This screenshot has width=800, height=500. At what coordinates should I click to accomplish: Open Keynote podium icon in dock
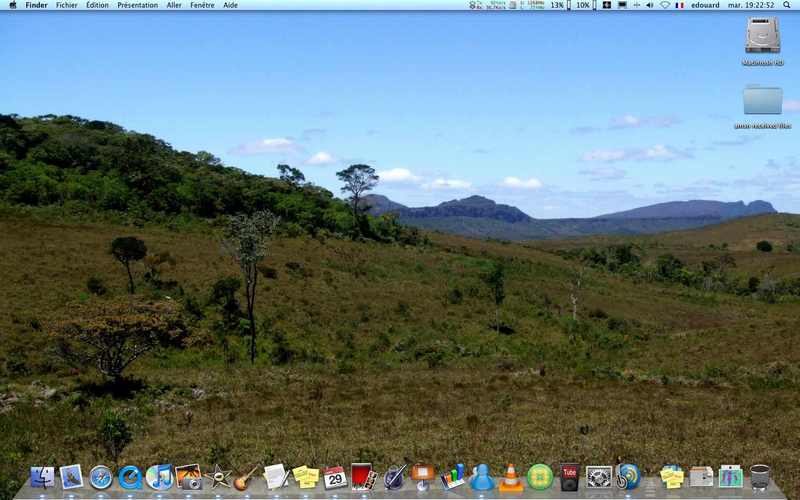(x=423, y=478)
